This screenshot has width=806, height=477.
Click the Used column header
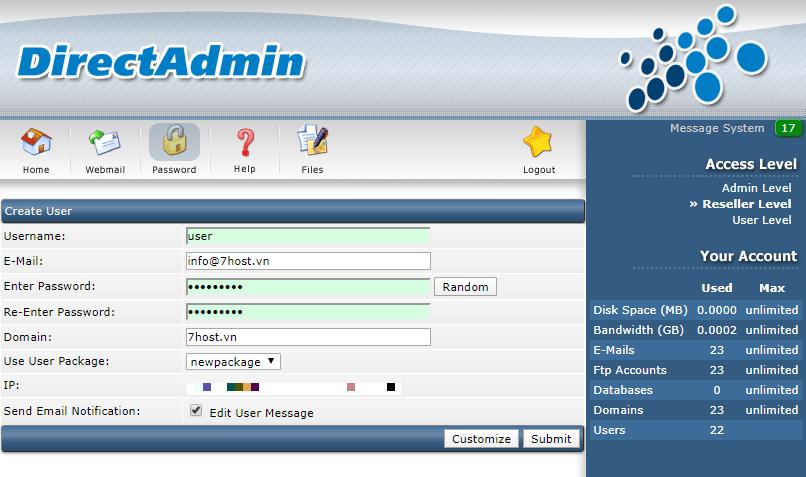(x=717, y=288)
